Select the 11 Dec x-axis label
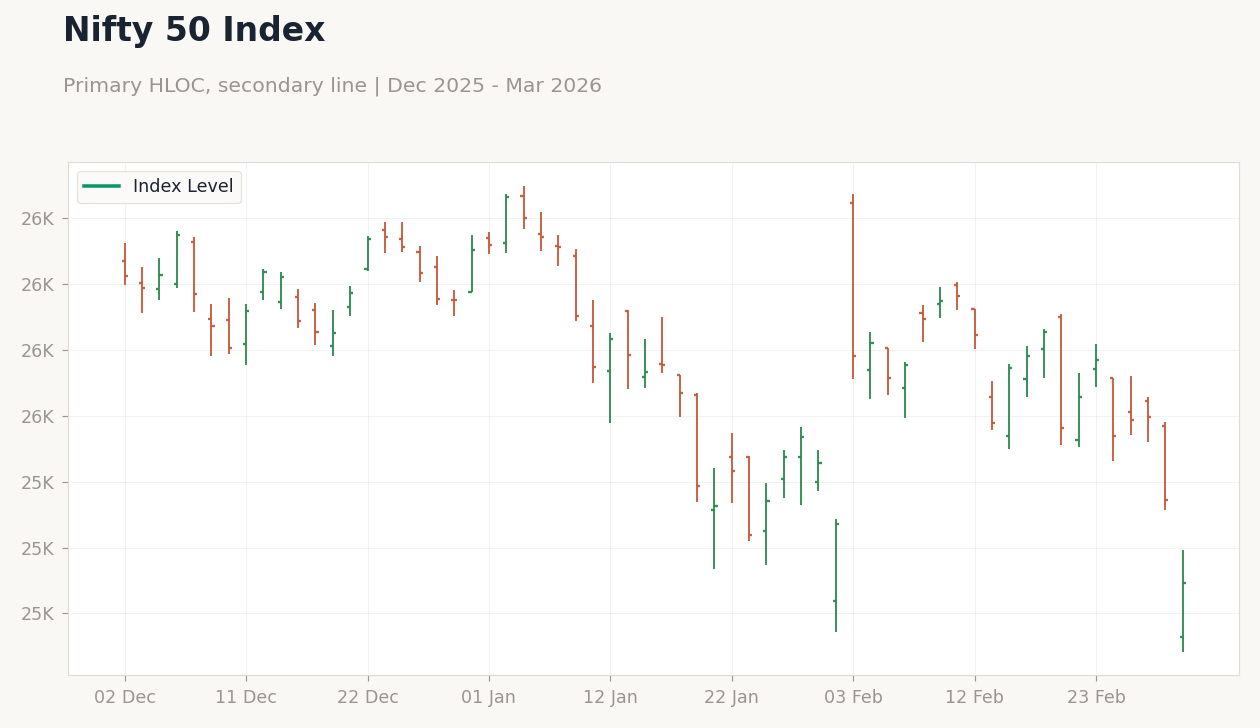 tap(246, 698)
